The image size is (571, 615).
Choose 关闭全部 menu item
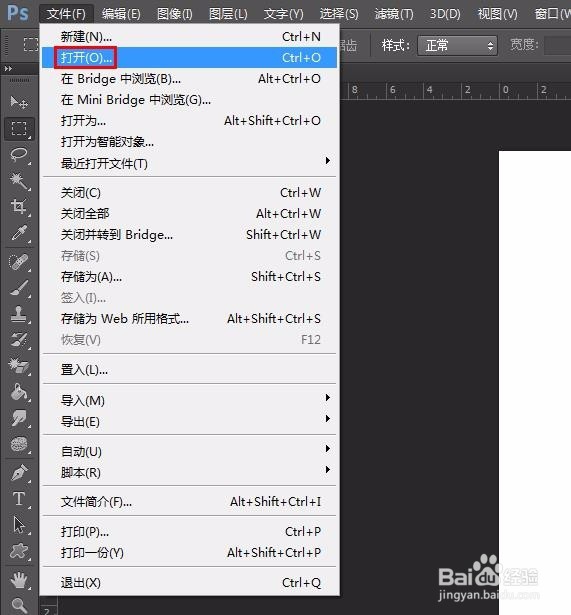click(190, 214)
